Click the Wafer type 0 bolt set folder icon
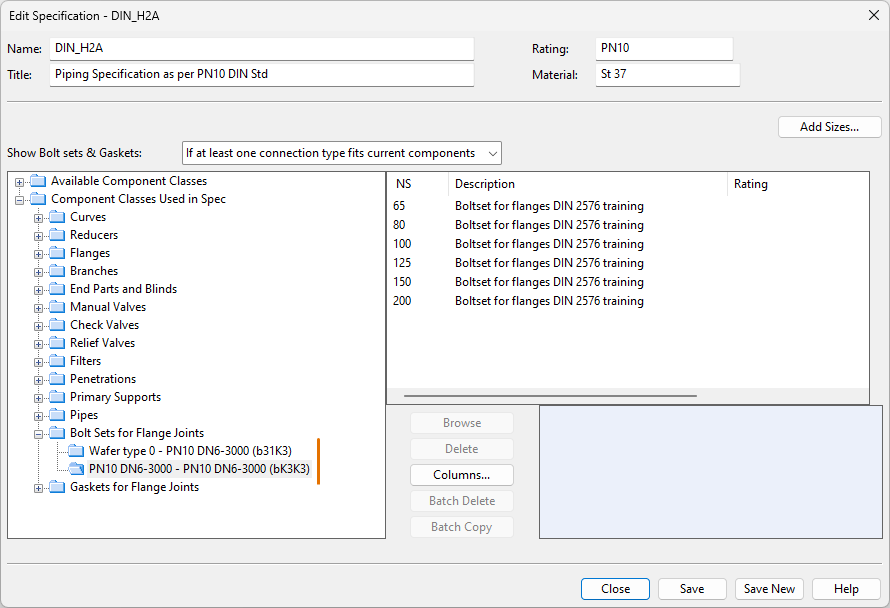This screenshot has width=890, height=608. click(76, 451)
